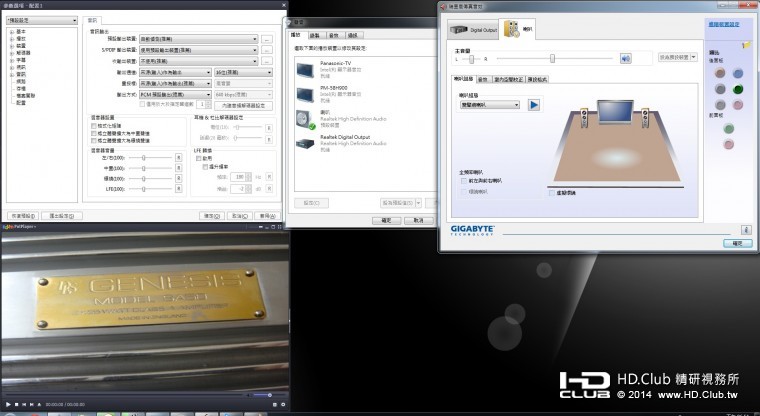The width and height of the screenshot is (760, 416).
Task: Click the Stop button in PotPlayer
Action: coord(16,404)
